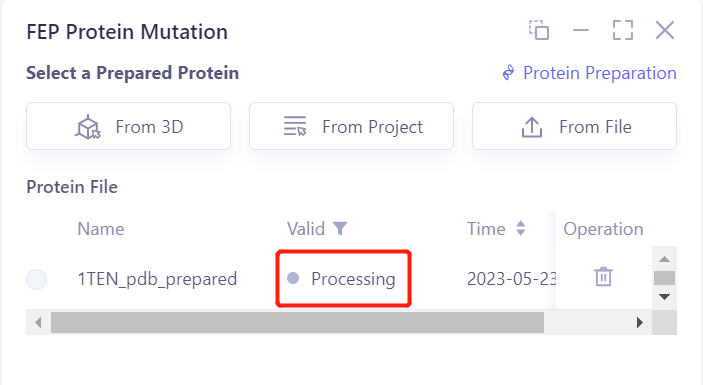This screenshot has height=385, width=703.
Task: Click the Protein Preparation icon
Action: pos(508,73)
